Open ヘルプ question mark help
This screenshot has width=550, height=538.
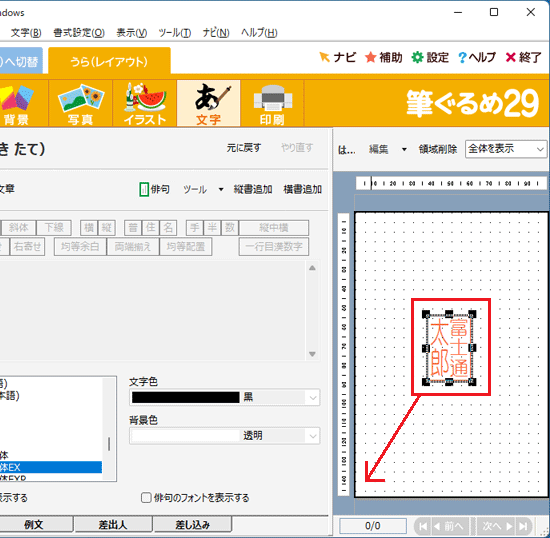(477, 57)
